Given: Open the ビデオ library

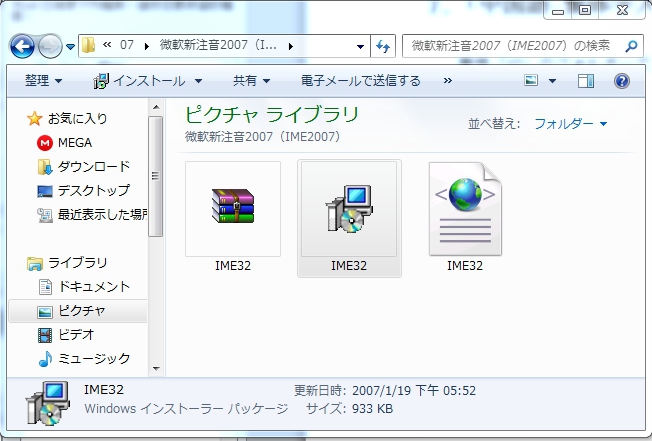Looking at the screenshot, I should [x=66, y=335].
